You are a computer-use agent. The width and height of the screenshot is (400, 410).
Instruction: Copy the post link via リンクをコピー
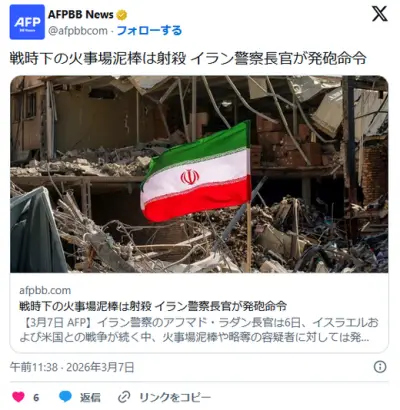[x=175, y=397]
